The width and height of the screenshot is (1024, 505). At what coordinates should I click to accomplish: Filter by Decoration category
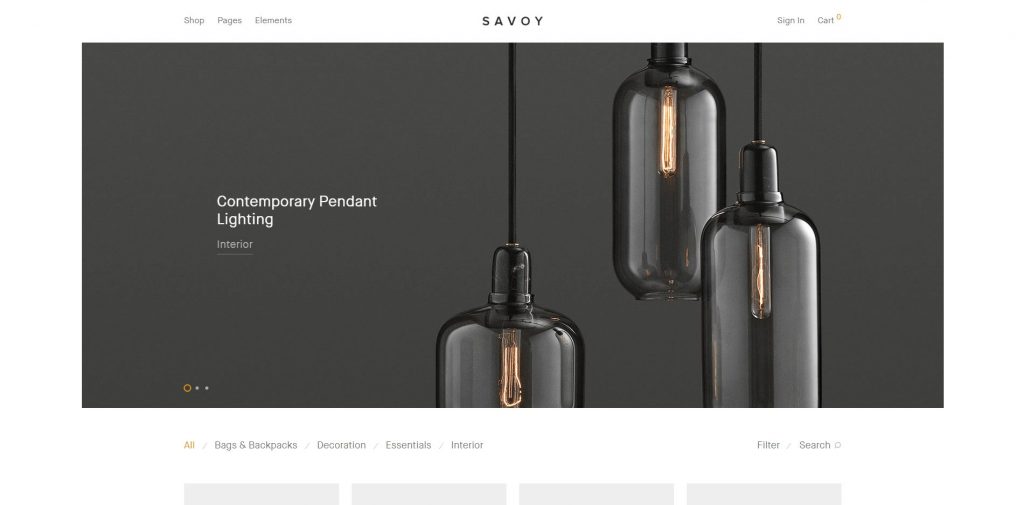click(x=341, y=445)
